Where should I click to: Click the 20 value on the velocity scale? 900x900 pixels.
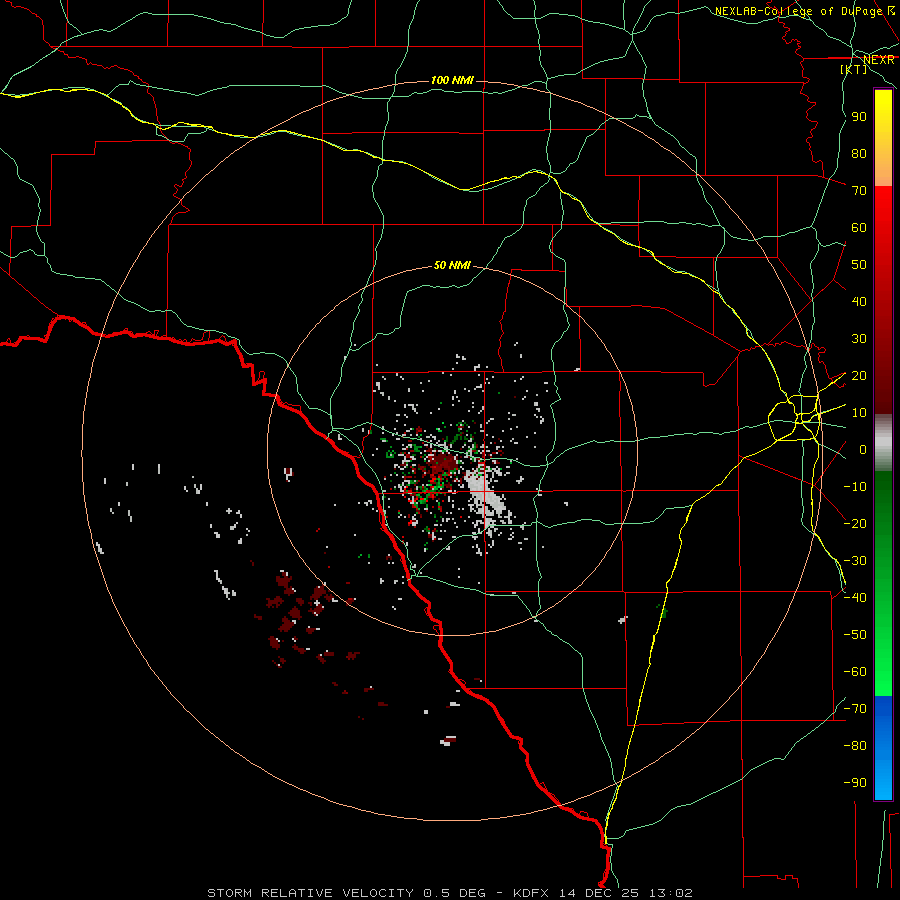(x=859, y=376)
